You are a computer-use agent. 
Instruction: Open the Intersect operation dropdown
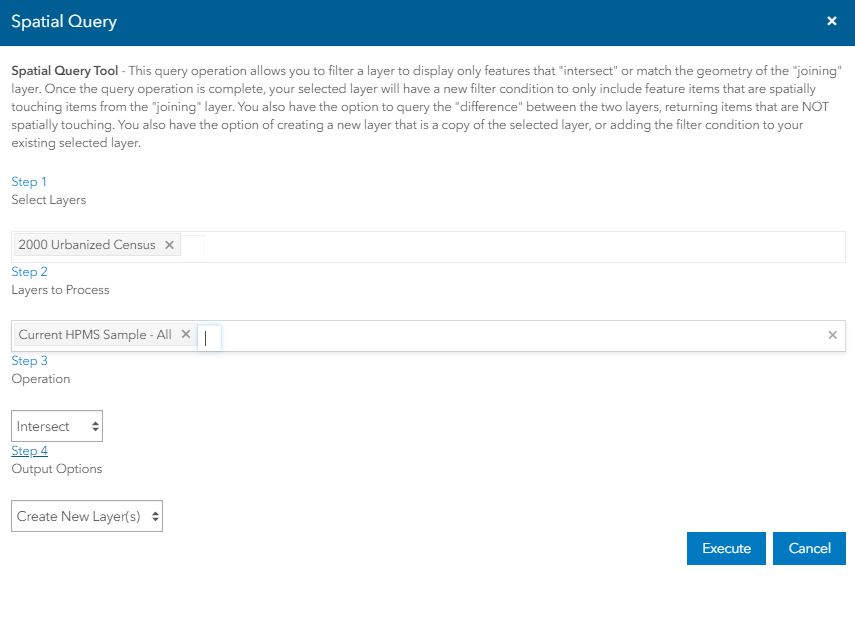click(57, 426)
